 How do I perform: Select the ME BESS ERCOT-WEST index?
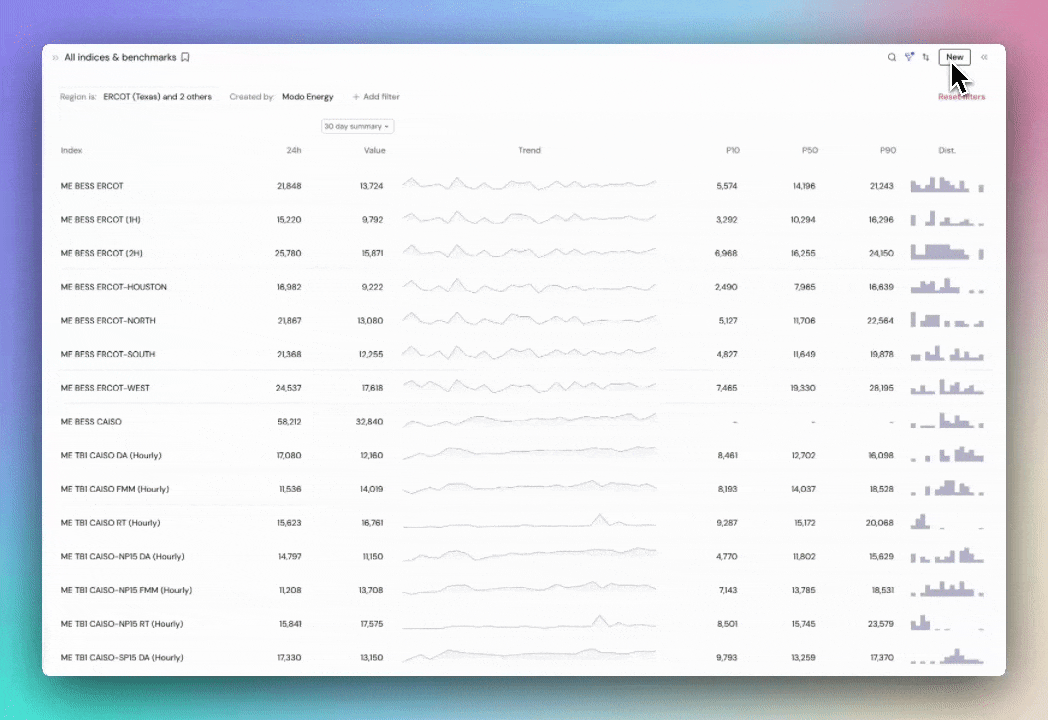click(105, 388)
